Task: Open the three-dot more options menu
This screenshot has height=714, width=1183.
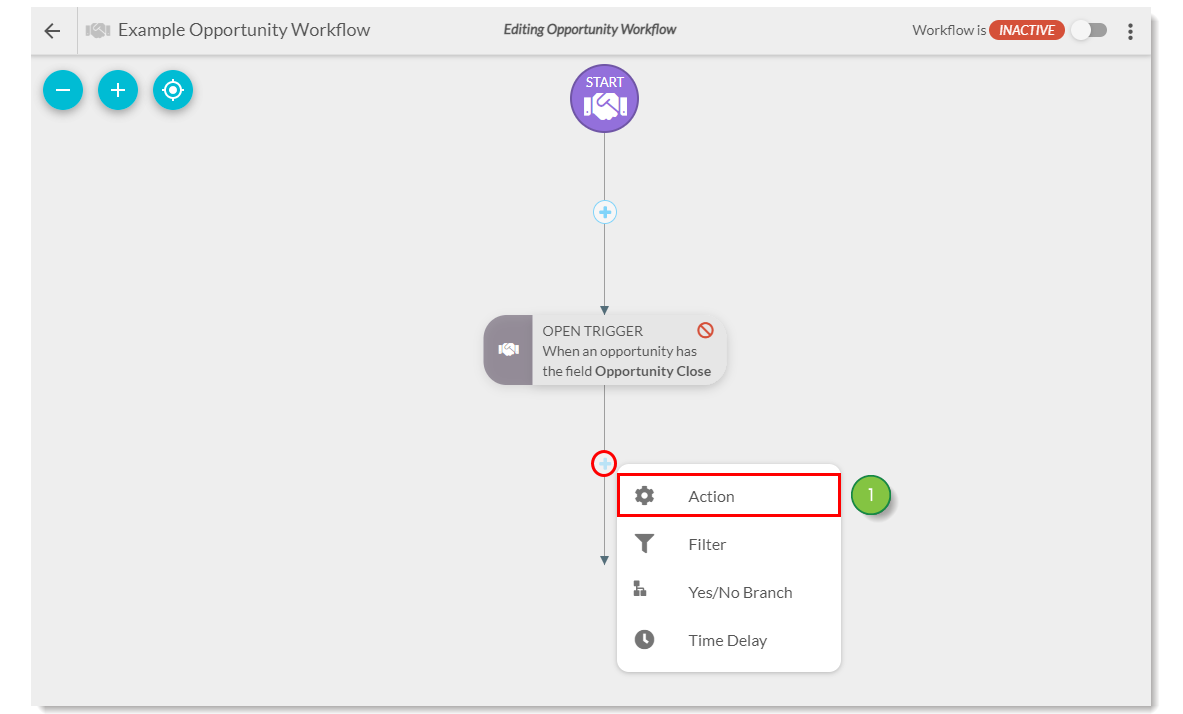Action: [x=1130, y=31]
